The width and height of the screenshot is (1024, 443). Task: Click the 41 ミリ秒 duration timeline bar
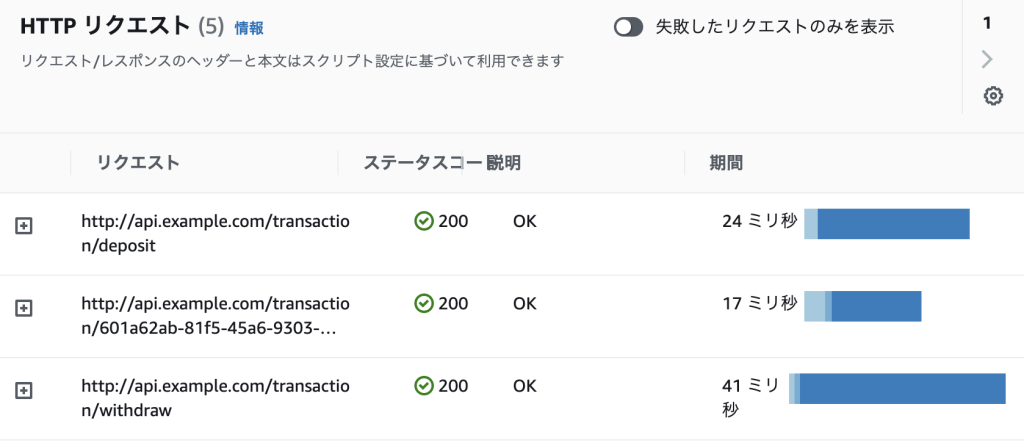(x=897, y=389)
